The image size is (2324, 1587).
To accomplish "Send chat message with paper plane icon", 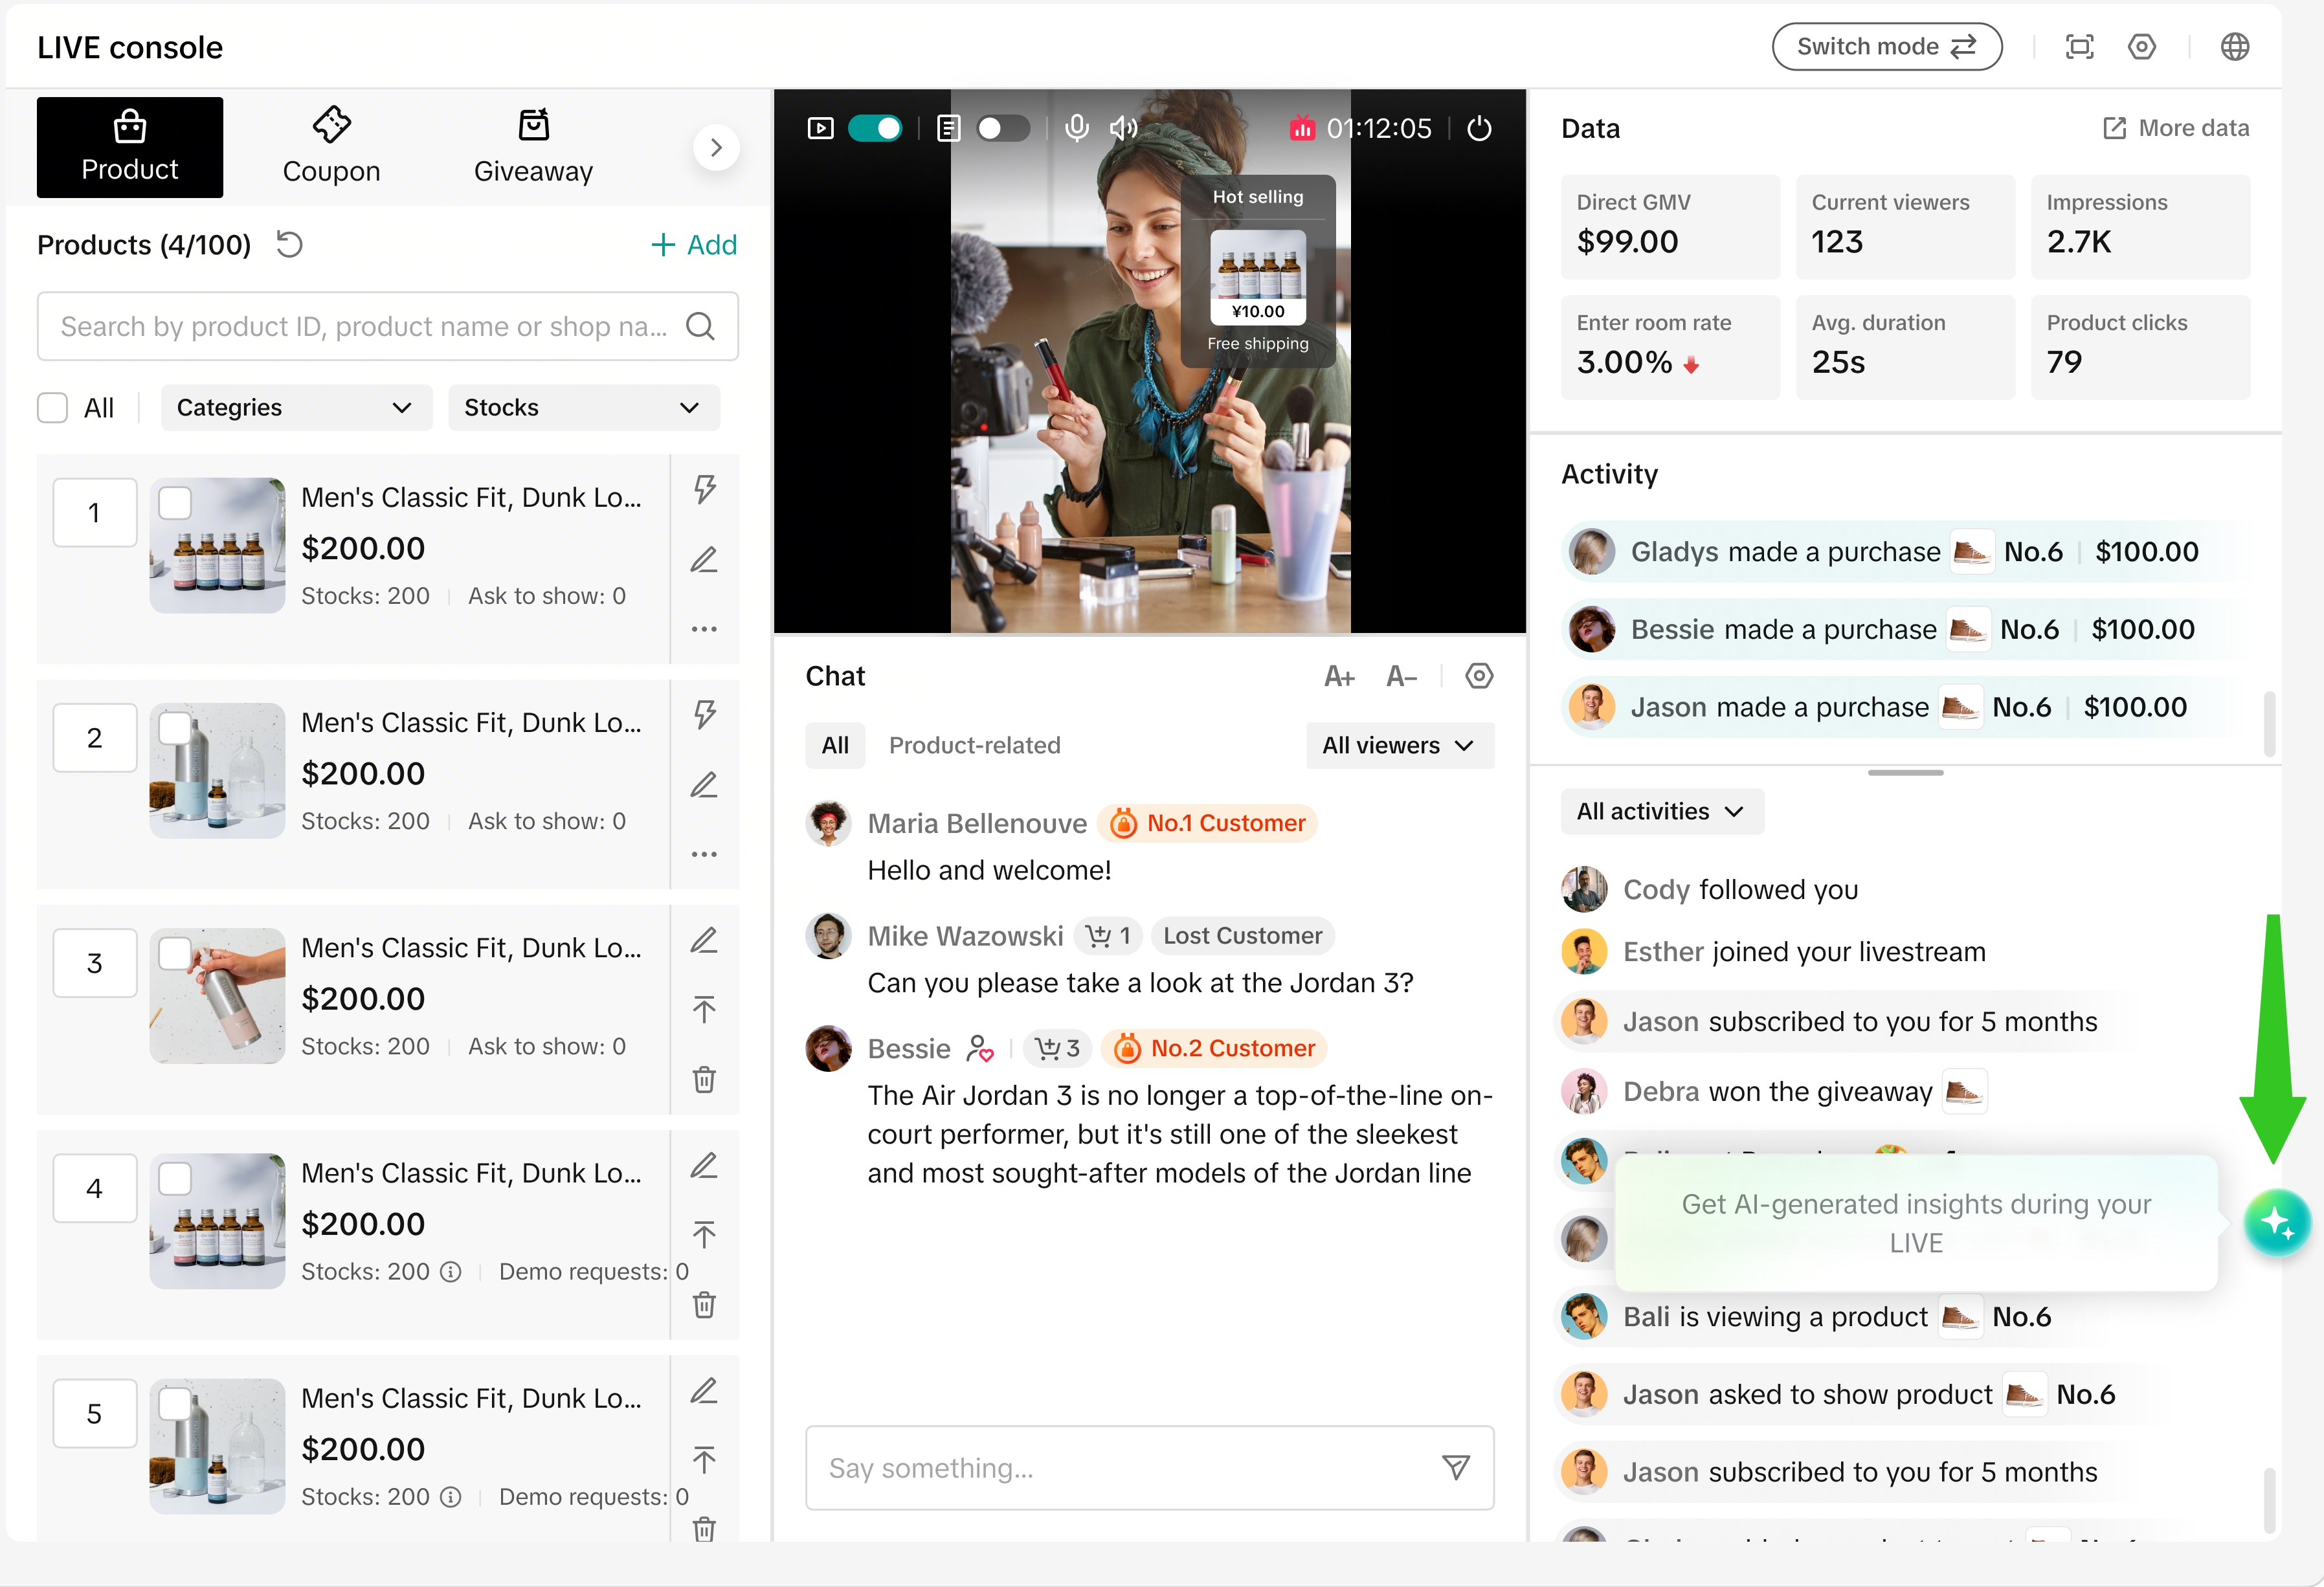I will tap(1456, 1467).
